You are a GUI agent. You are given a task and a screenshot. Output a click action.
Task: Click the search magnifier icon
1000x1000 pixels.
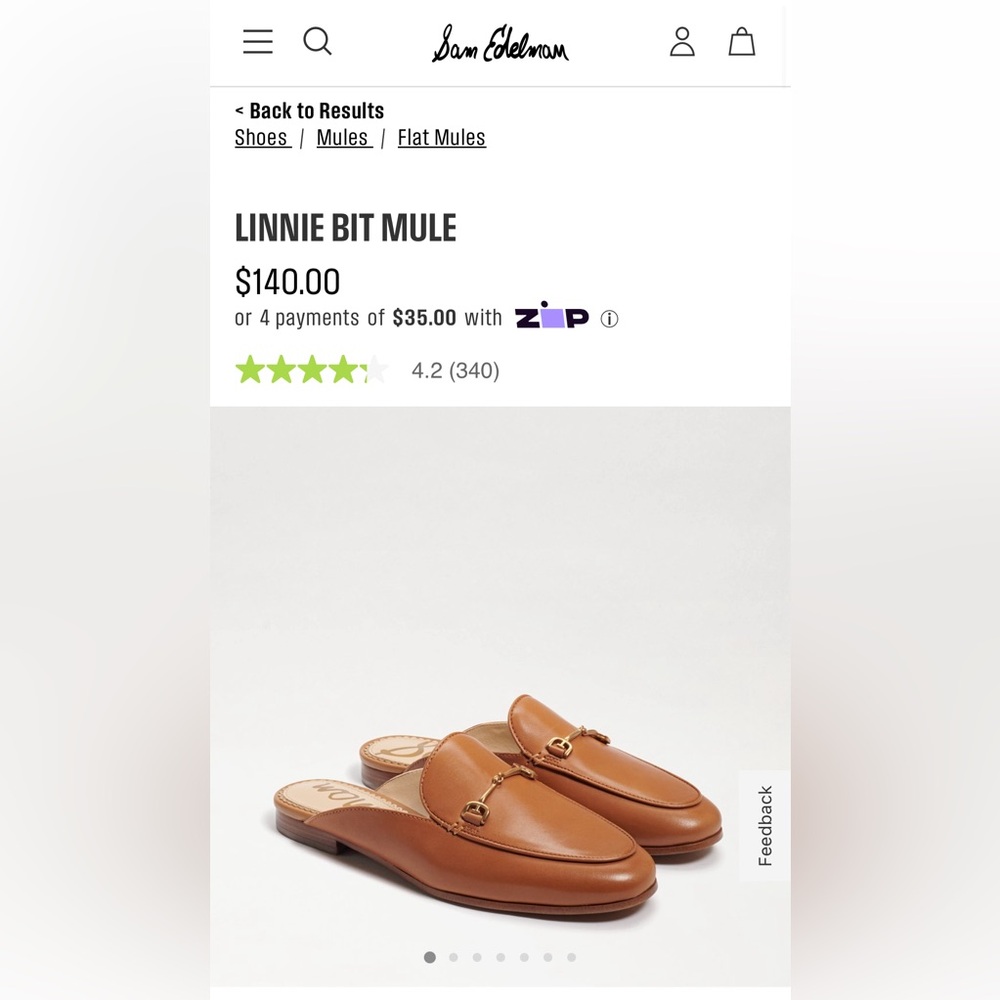click(x=317, y=42)
